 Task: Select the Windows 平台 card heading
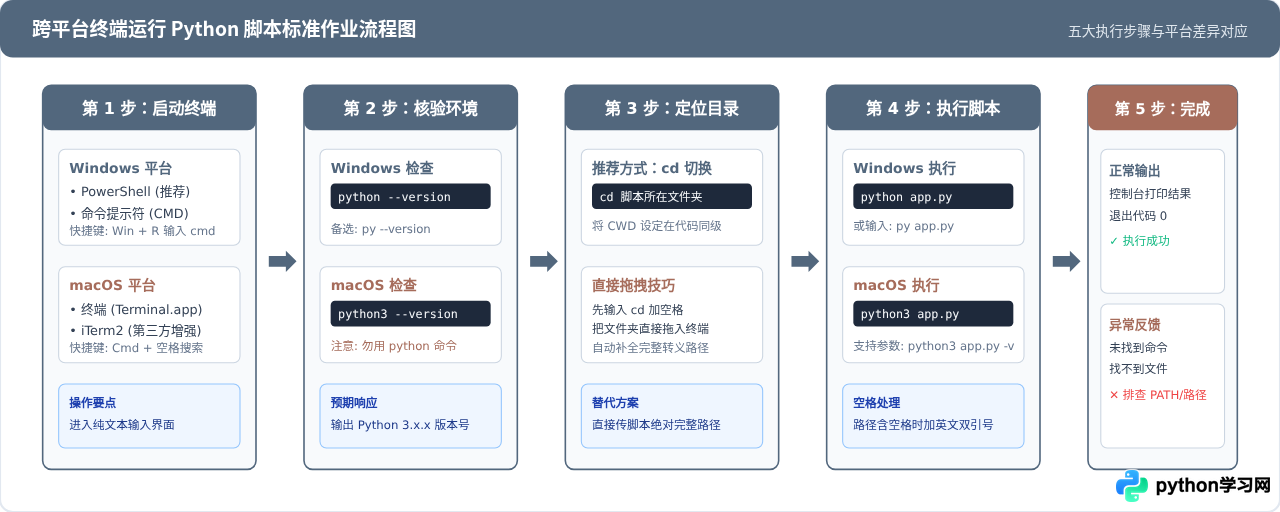120,168
